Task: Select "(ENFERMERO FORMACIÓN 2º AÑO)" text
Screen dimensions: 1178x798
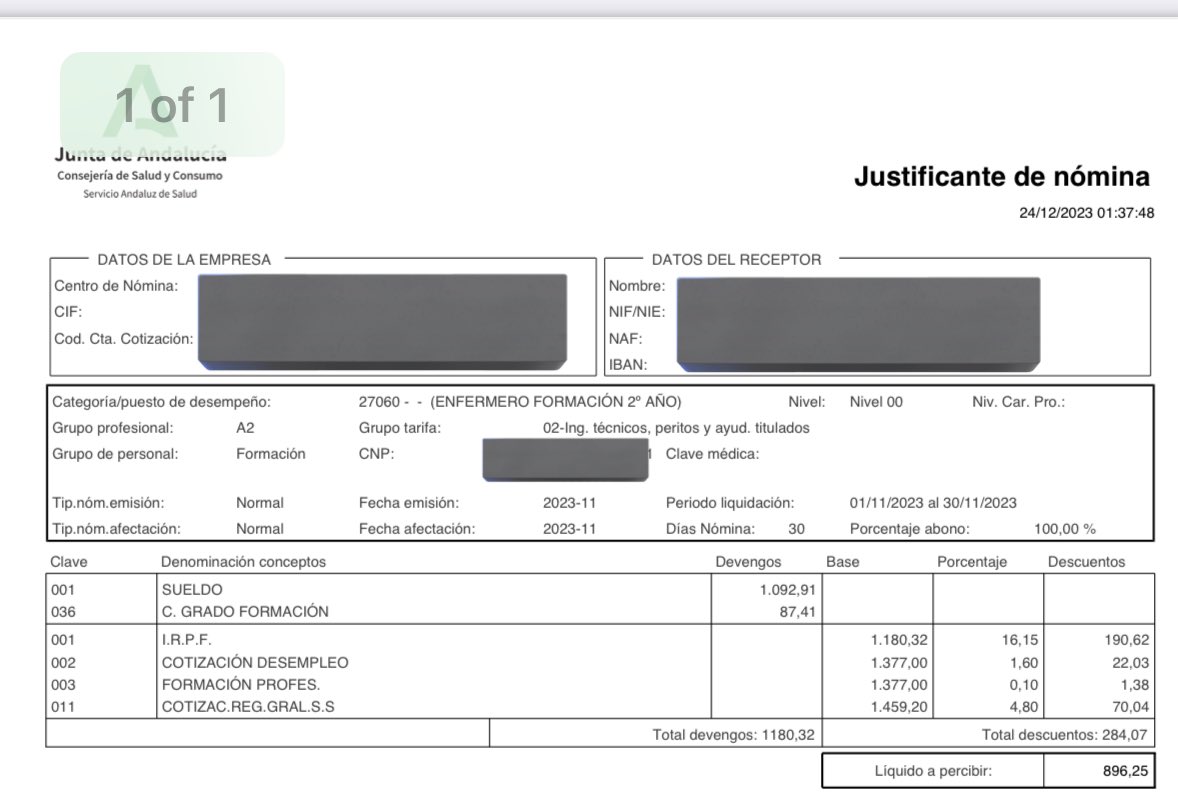Action: 556,402
